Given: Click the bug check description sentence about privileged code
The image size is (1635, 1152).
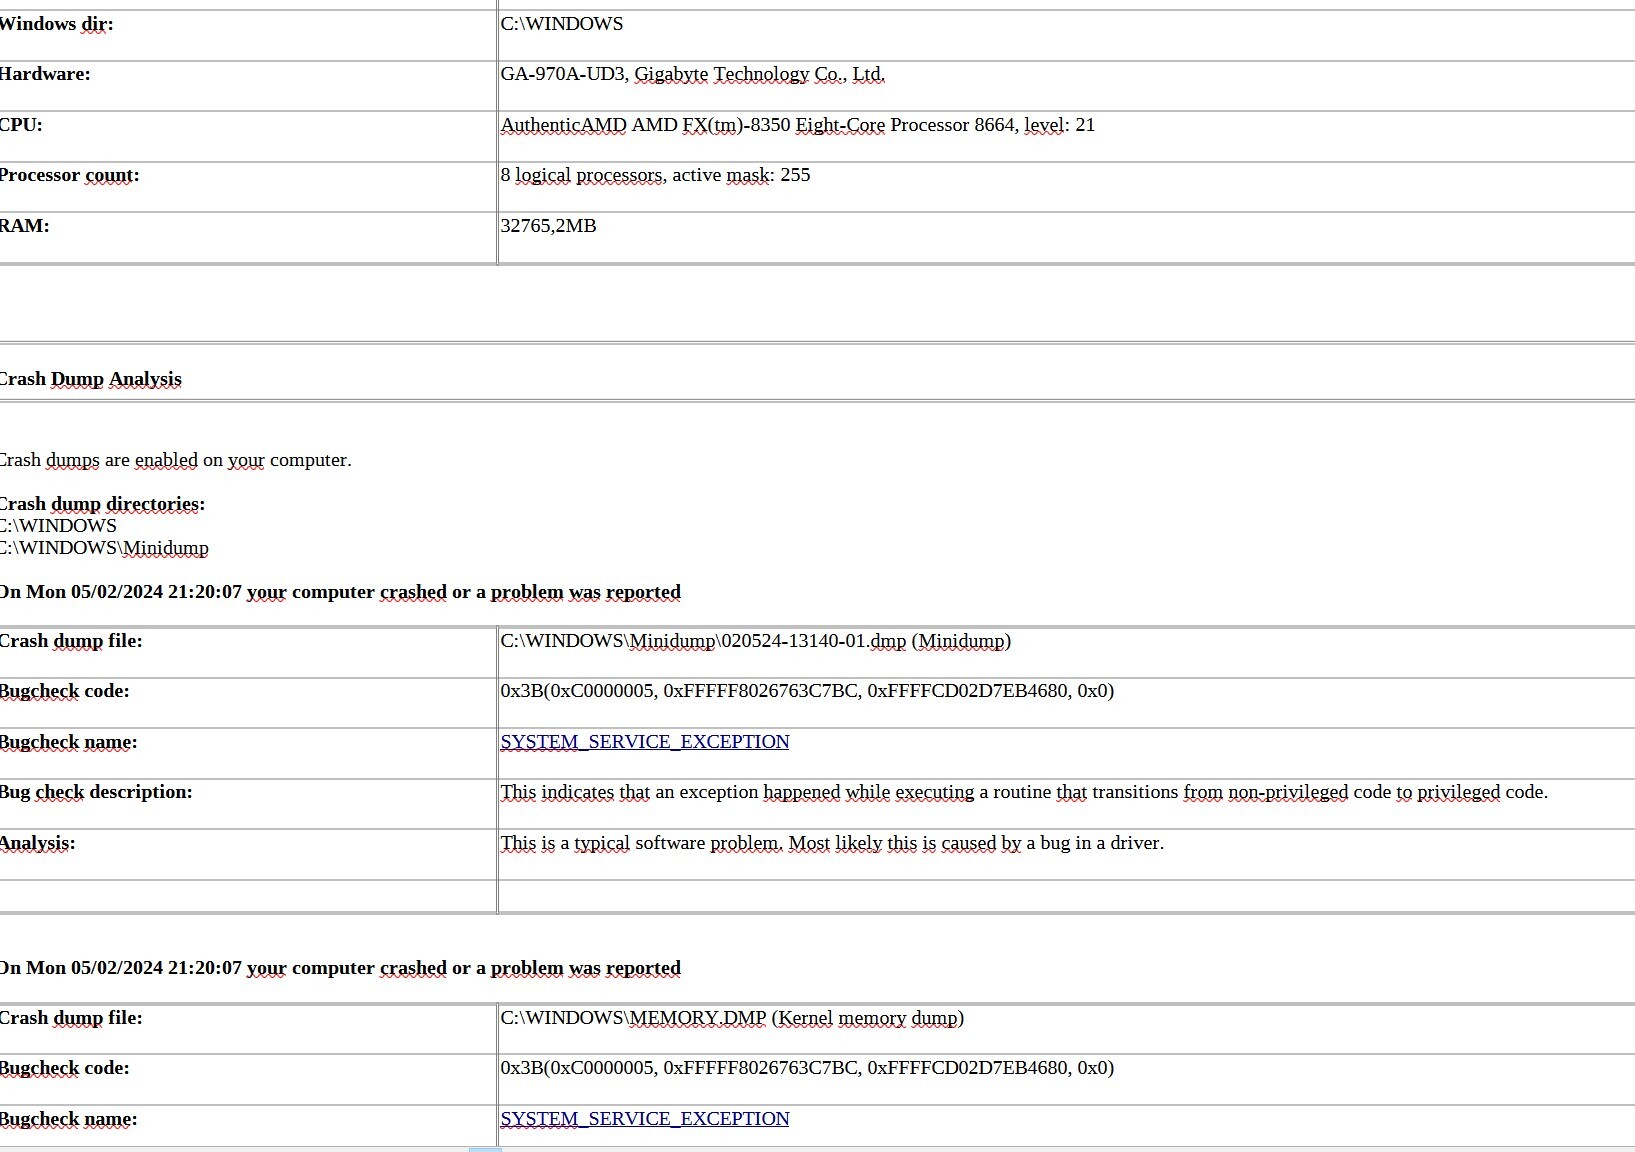Looking at the screenshot, I should point(1024,792).
